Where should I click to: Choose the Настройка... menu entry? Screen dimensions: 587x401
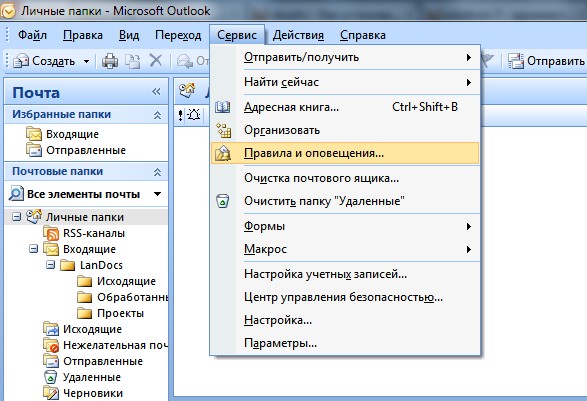[345, 320]
